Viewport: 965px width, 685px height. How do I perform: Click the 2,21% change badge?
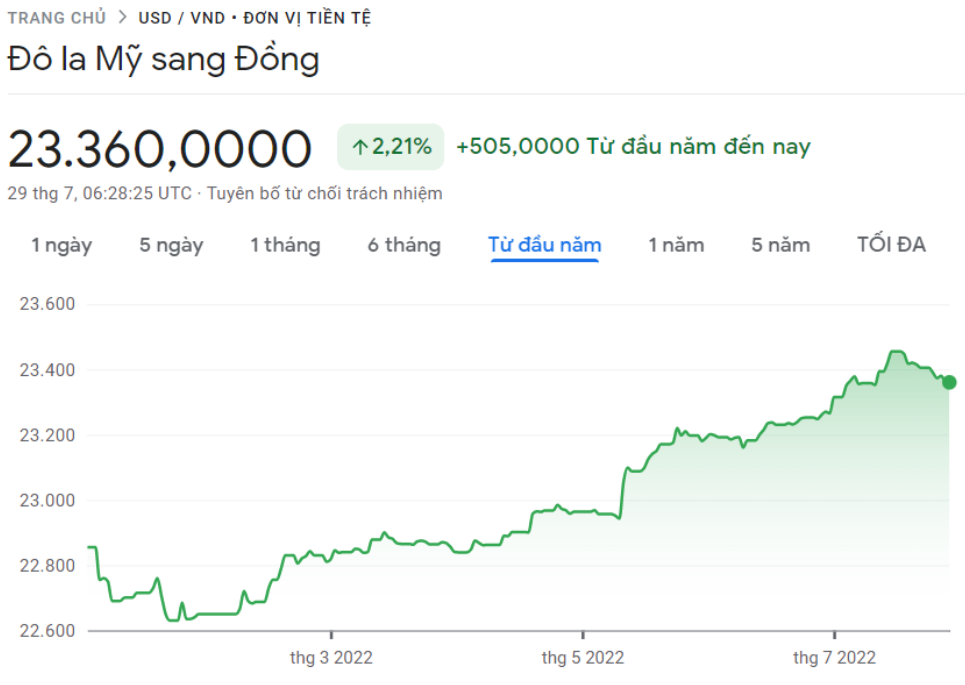click(x=391, y=146)
